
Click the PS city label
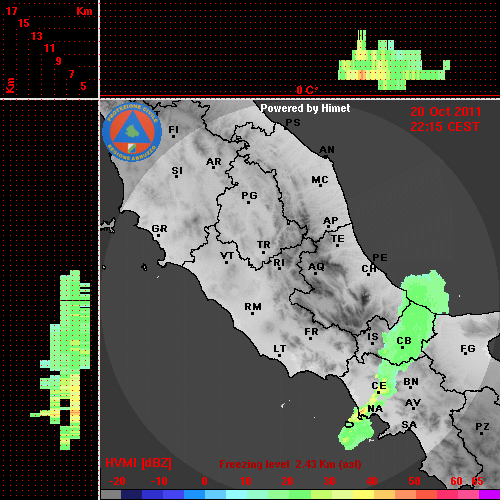(293, 123)
